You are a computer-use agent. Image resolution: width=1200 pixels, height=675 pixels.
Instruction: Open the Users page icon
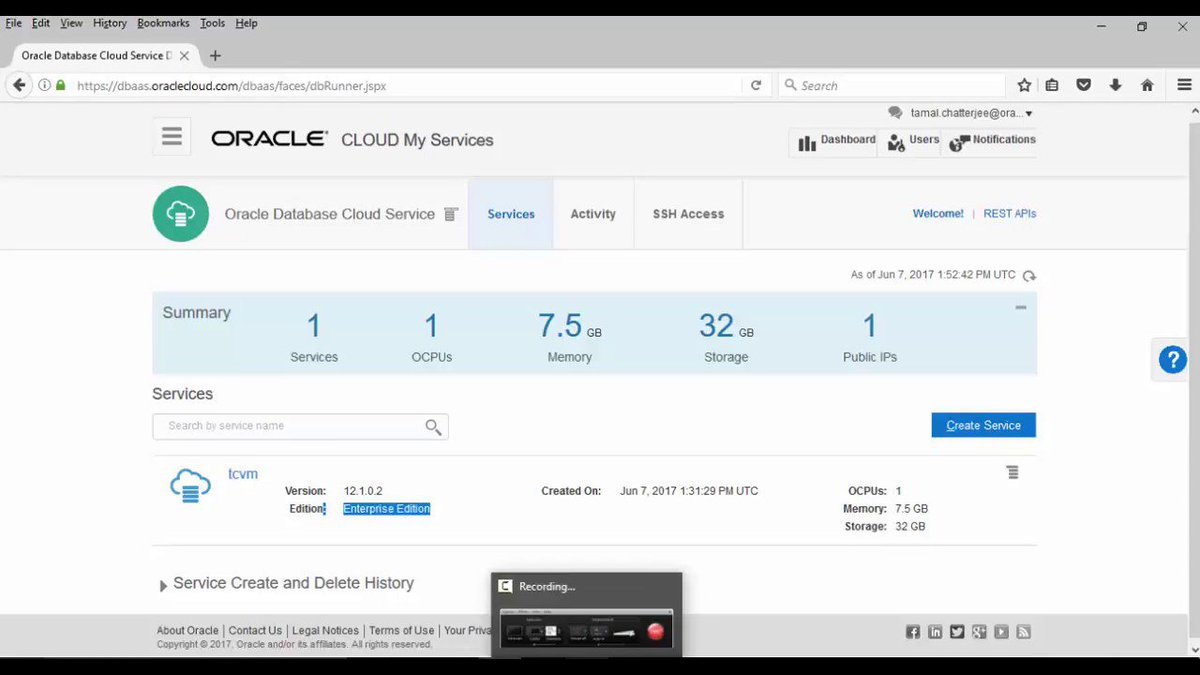(x=896, y=143)
